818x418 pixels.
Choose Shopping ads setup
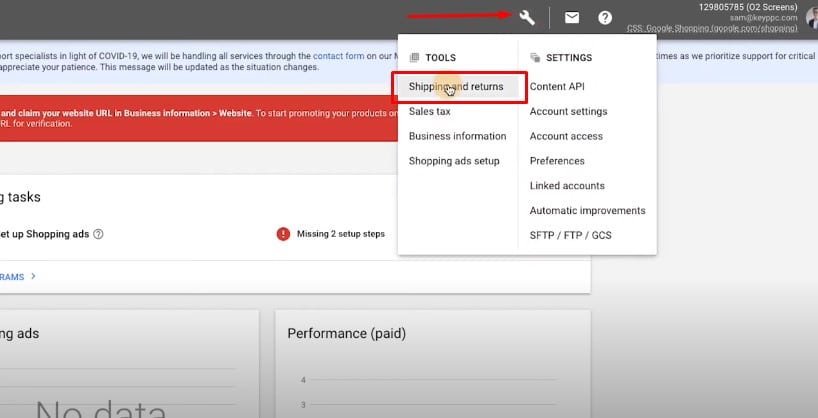coord(454,161)
